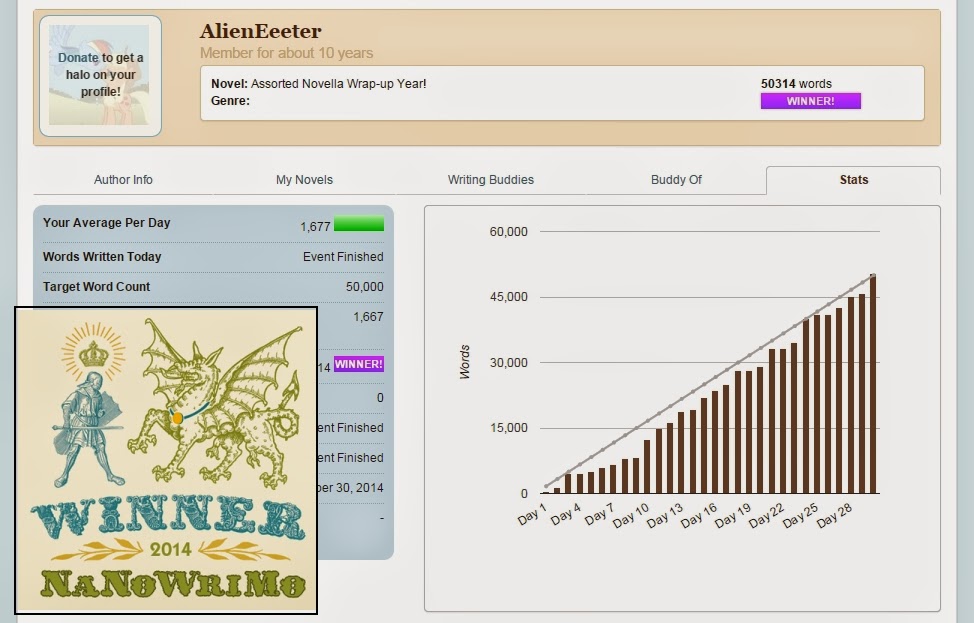Click the Words Written Today label
Image resolution: width=974 pixels, height=623 pixels.
click(x=102, y=257)
